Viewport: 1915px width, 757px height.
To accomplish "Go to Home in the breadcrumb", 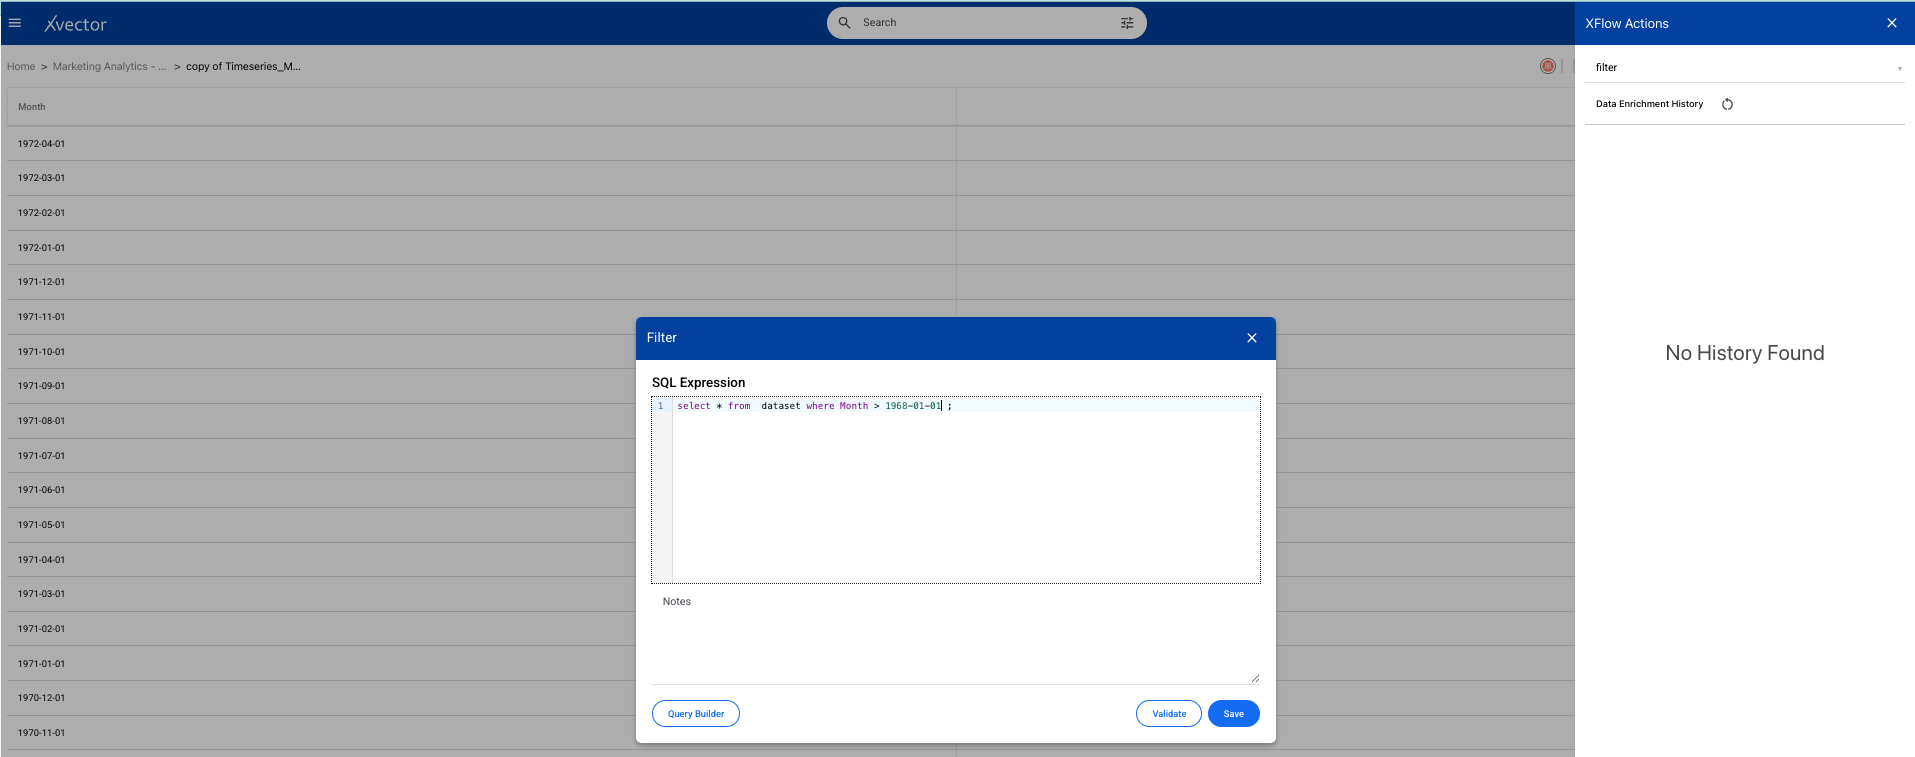I will [21, 67].
